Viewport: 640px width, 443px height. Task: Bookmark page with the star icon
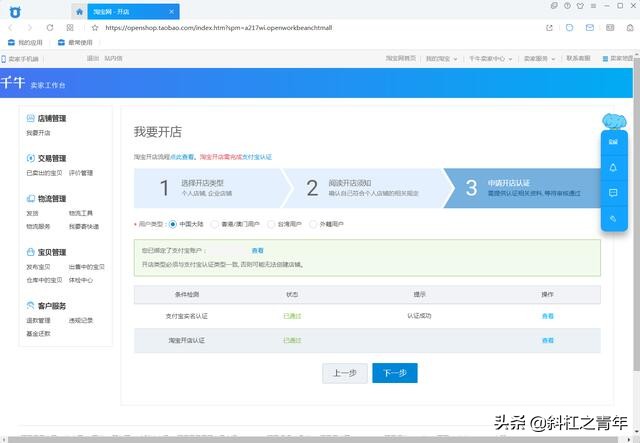(95, 28)
